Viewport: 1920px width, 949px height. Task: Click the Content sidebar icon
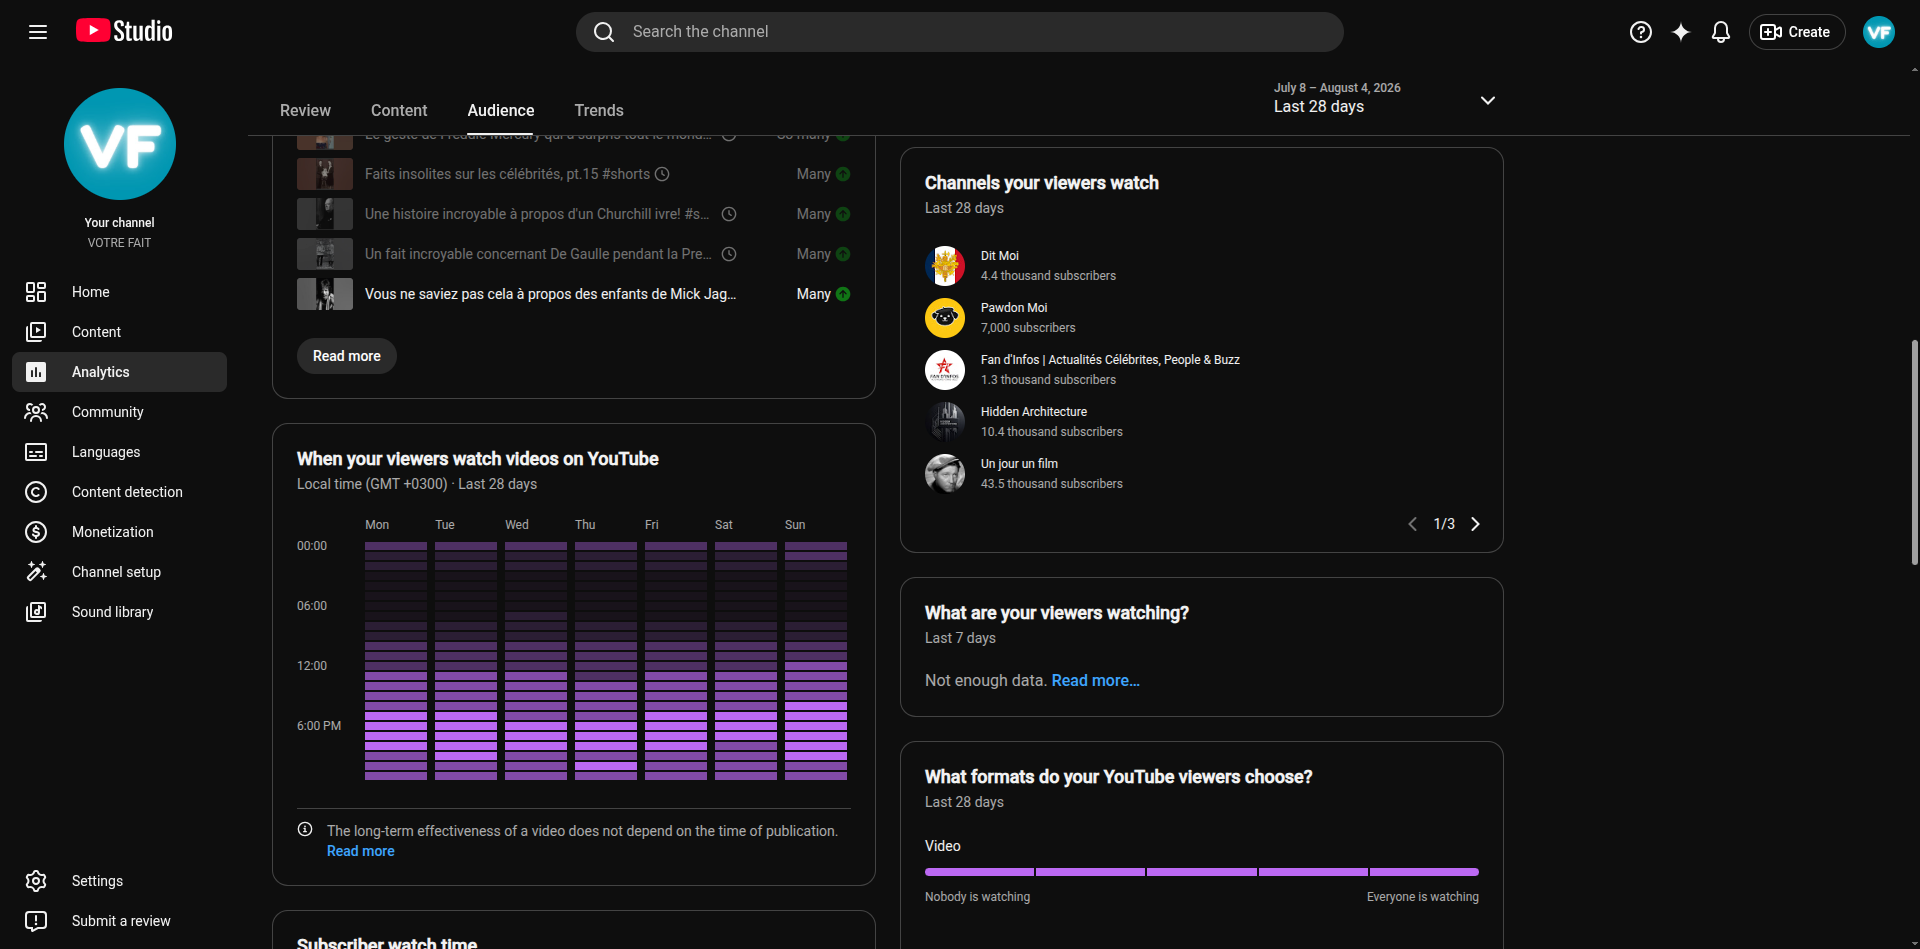pos(36,332)
